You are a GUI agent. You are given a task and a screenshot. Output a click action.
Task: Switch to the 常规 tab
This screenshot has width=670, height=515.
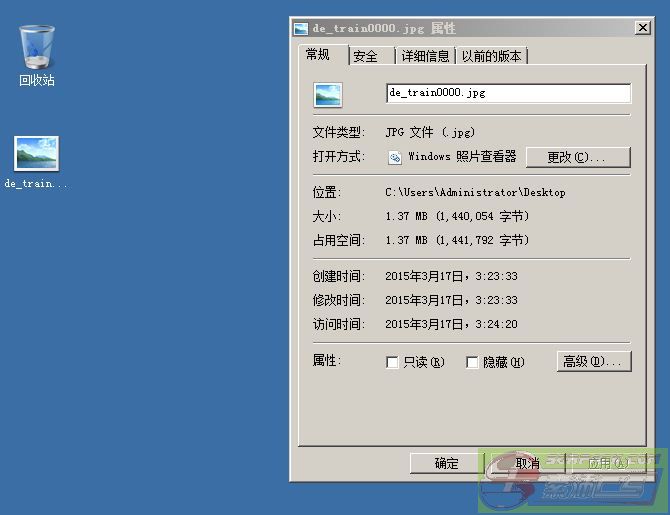point(319,55)
